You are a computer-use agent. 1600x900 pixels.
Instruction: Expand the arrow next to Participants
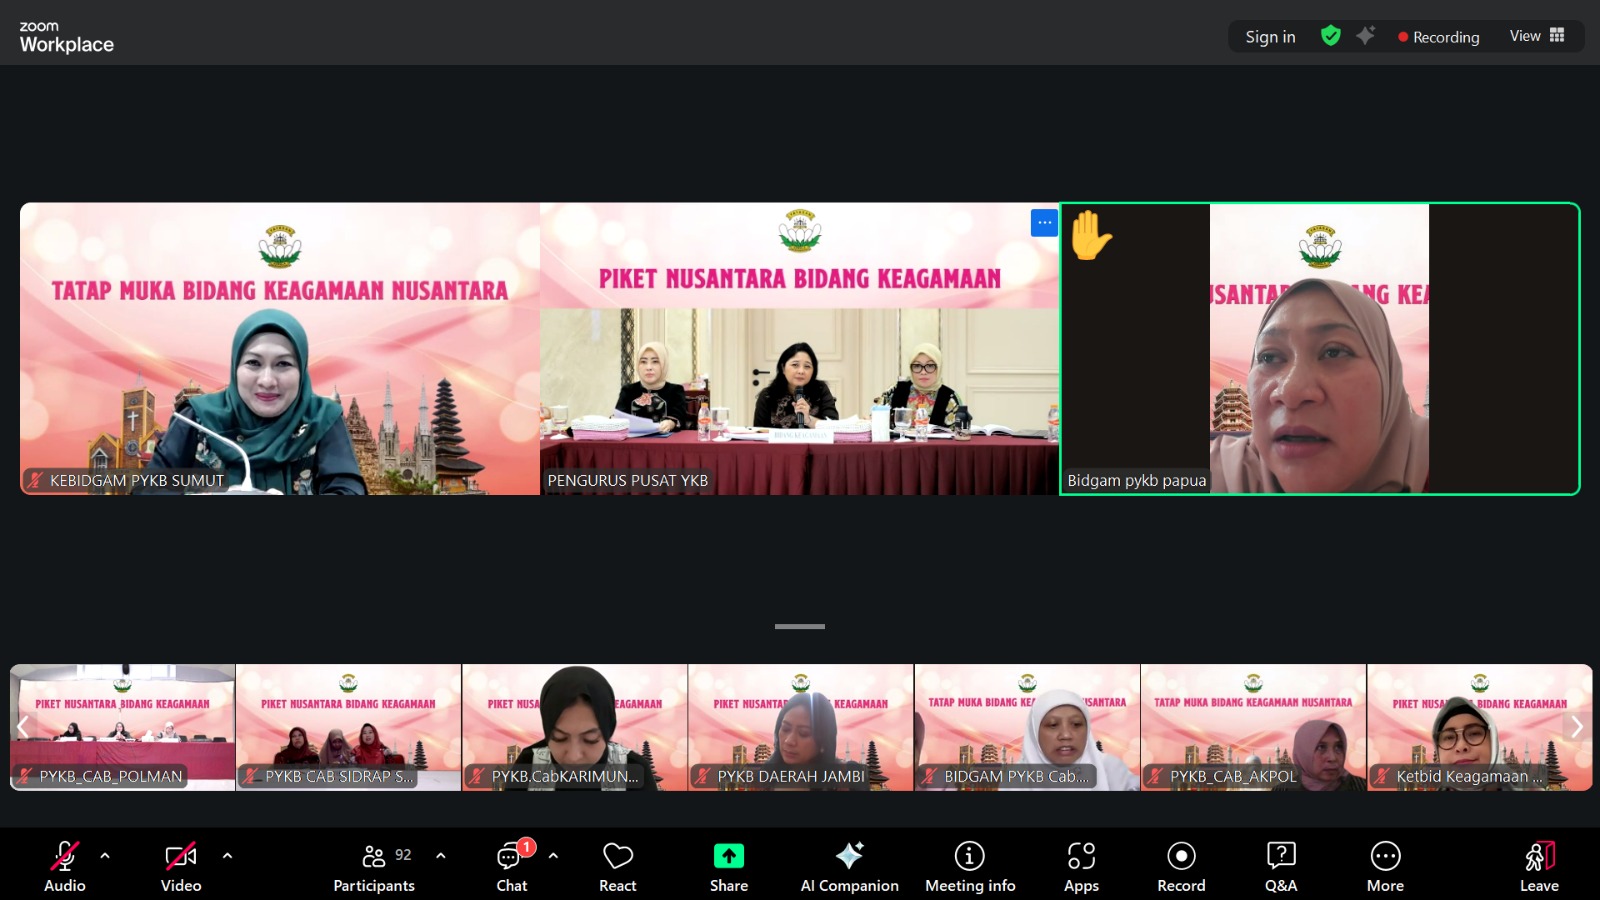point(441,856)
